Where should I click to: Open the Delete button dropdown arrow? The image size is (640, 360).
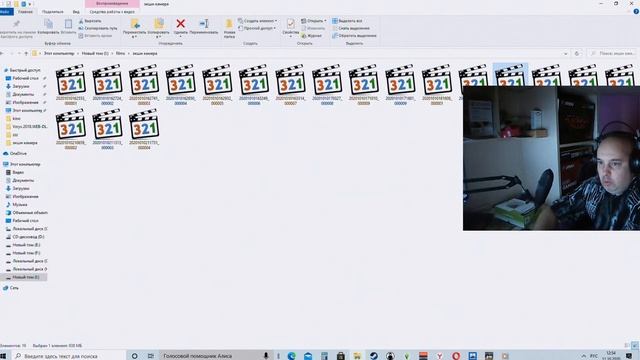click(180, 37)
